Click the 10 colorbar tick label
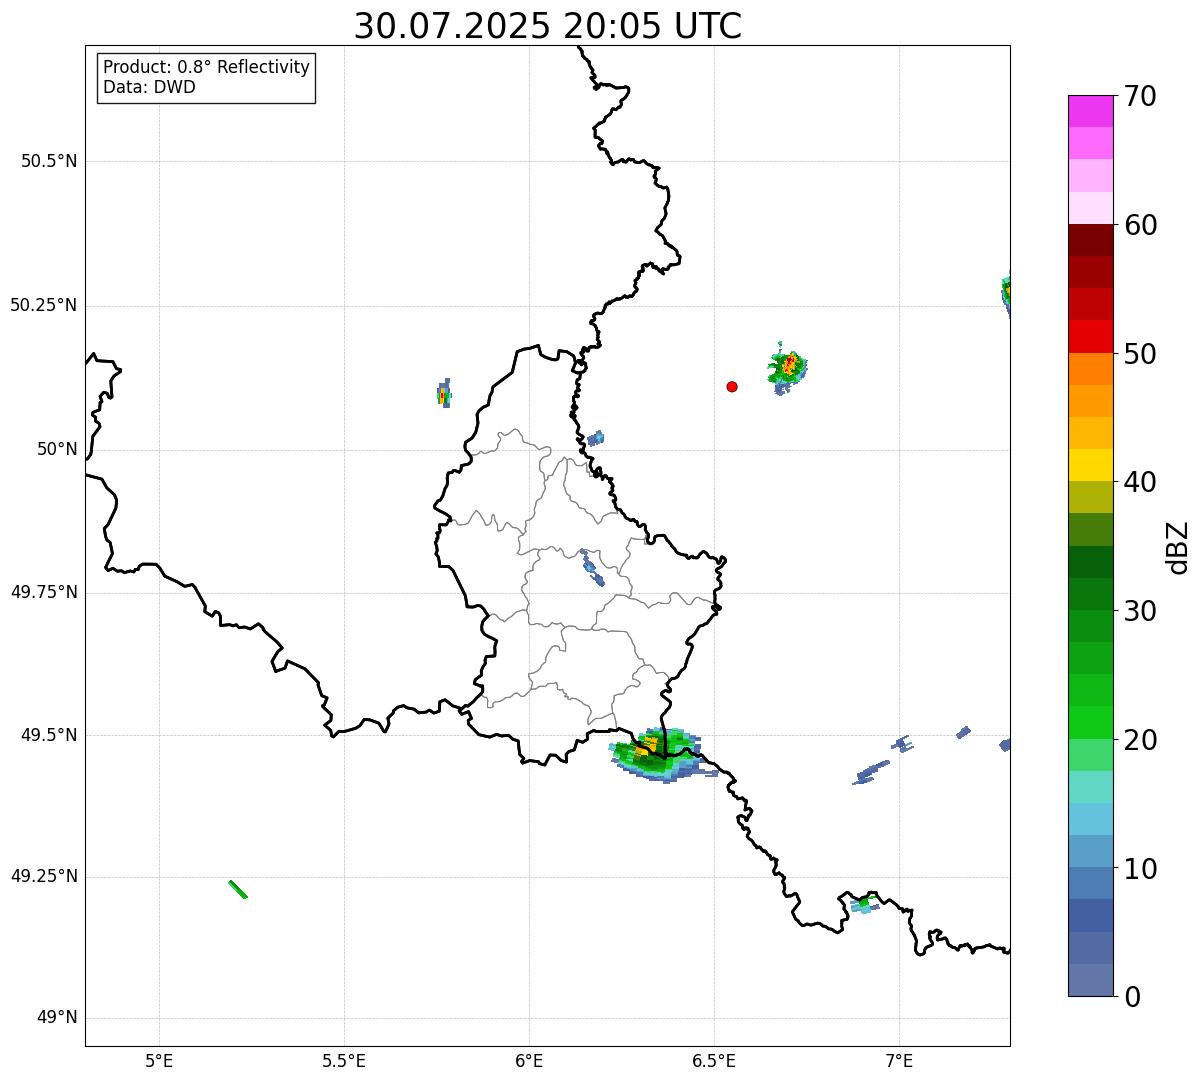Viewport: 1202px width, 1081px height. [x=1139, y=869]
